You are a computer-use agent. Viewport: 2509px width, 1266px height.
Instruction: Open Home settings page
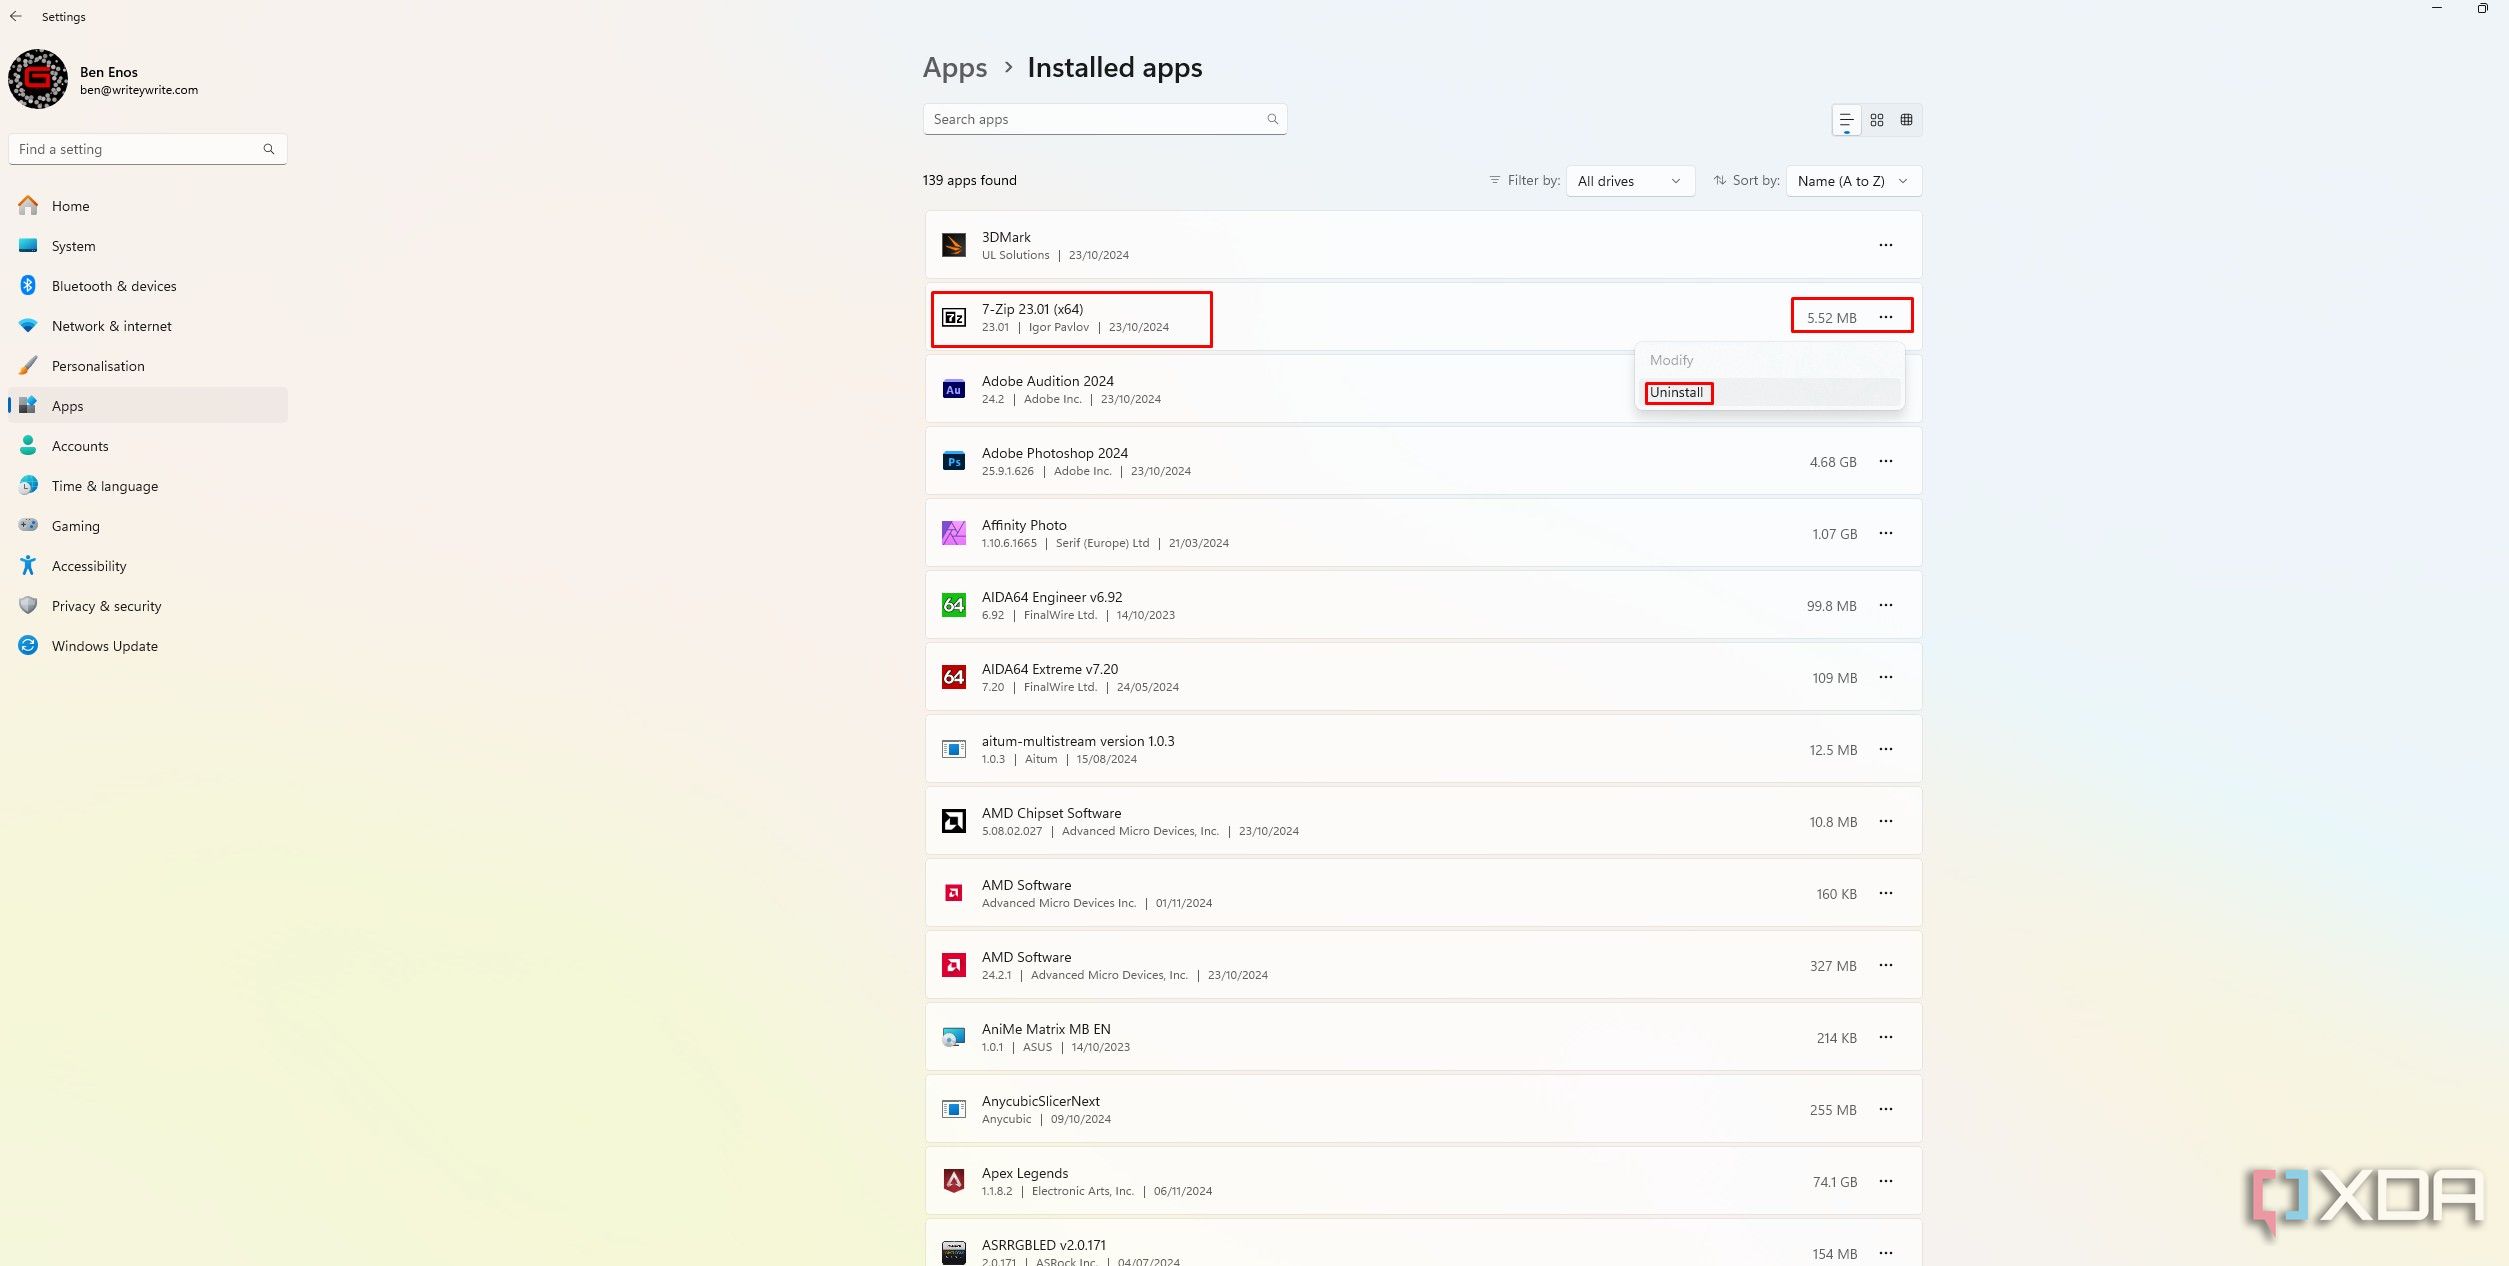click(x=148, y=206)
